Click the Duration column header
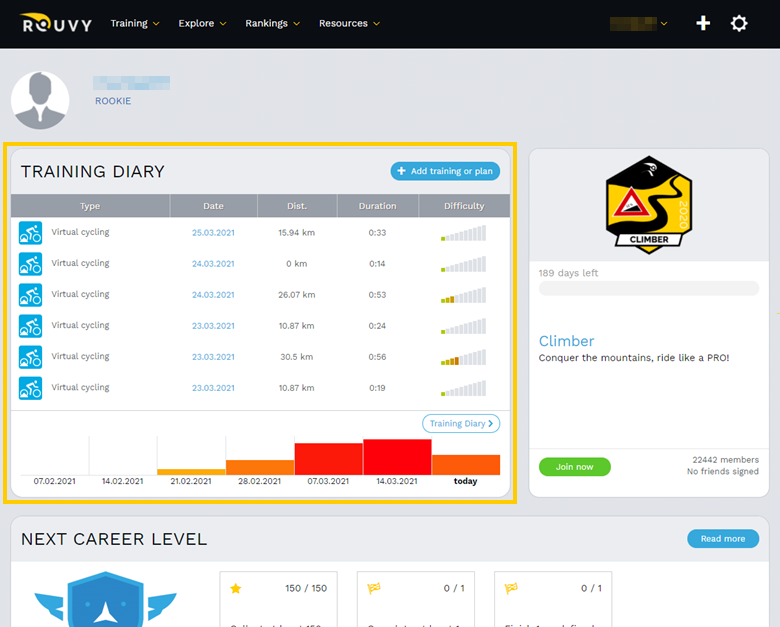Screen dimensions: 780x627 pos(378,206)
